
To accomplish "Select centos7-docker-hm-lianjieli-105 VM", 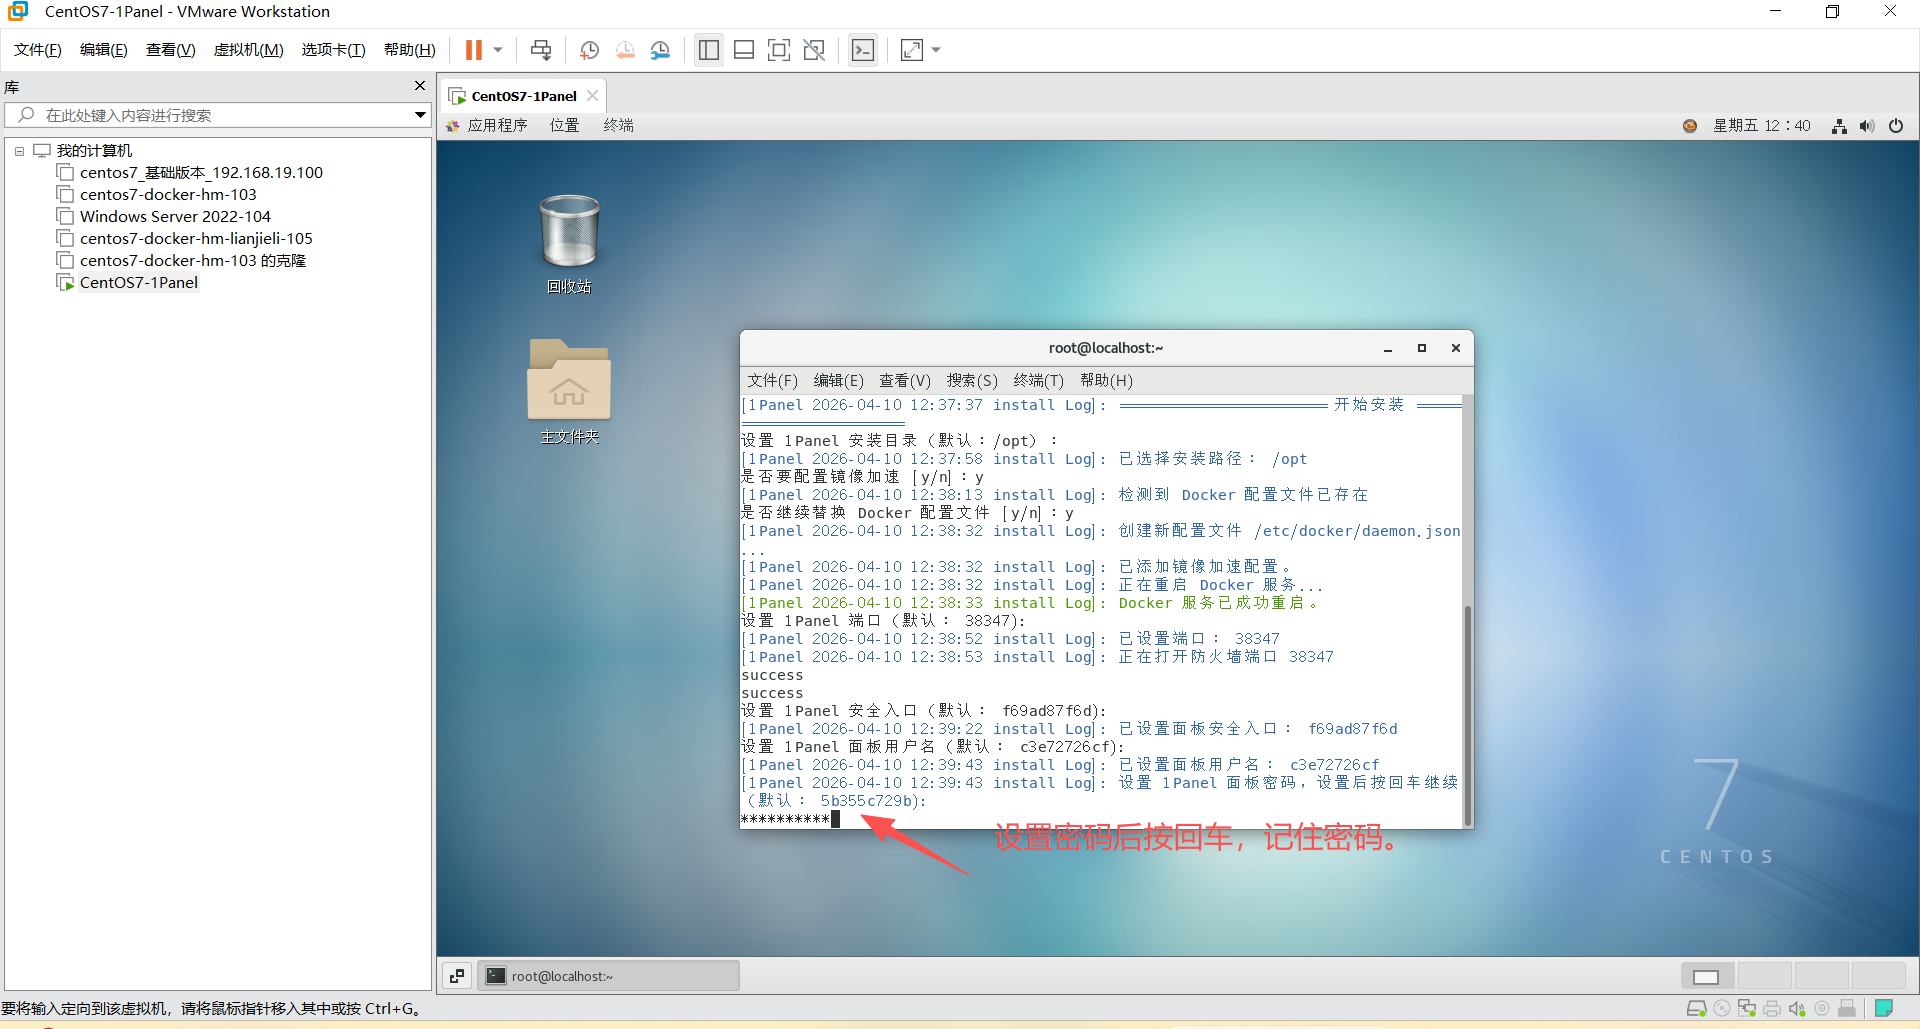I will [185, 238].
